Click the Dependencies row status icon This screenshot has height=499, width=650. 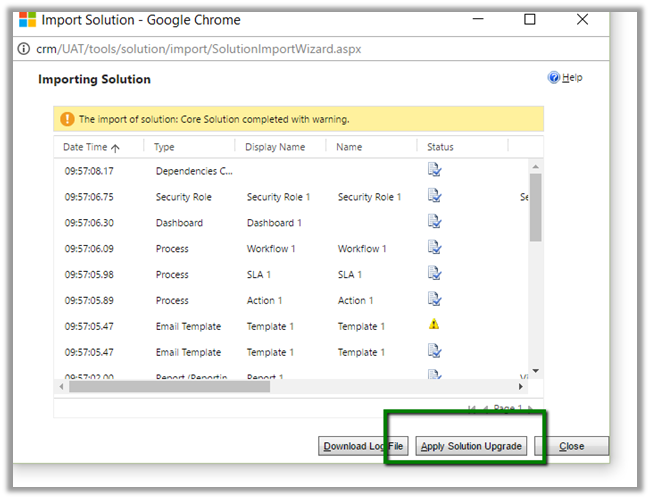435,170
